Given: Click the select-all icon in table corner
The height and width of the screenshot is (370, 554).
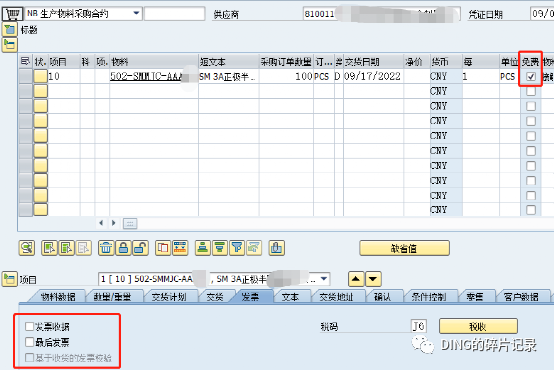Looking at the screenshot, I should coord(25,61).
